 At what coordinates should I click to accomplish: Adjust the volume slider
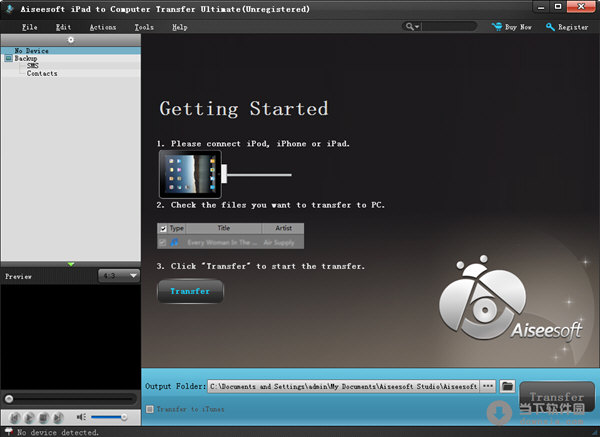[x=109, y=417]
